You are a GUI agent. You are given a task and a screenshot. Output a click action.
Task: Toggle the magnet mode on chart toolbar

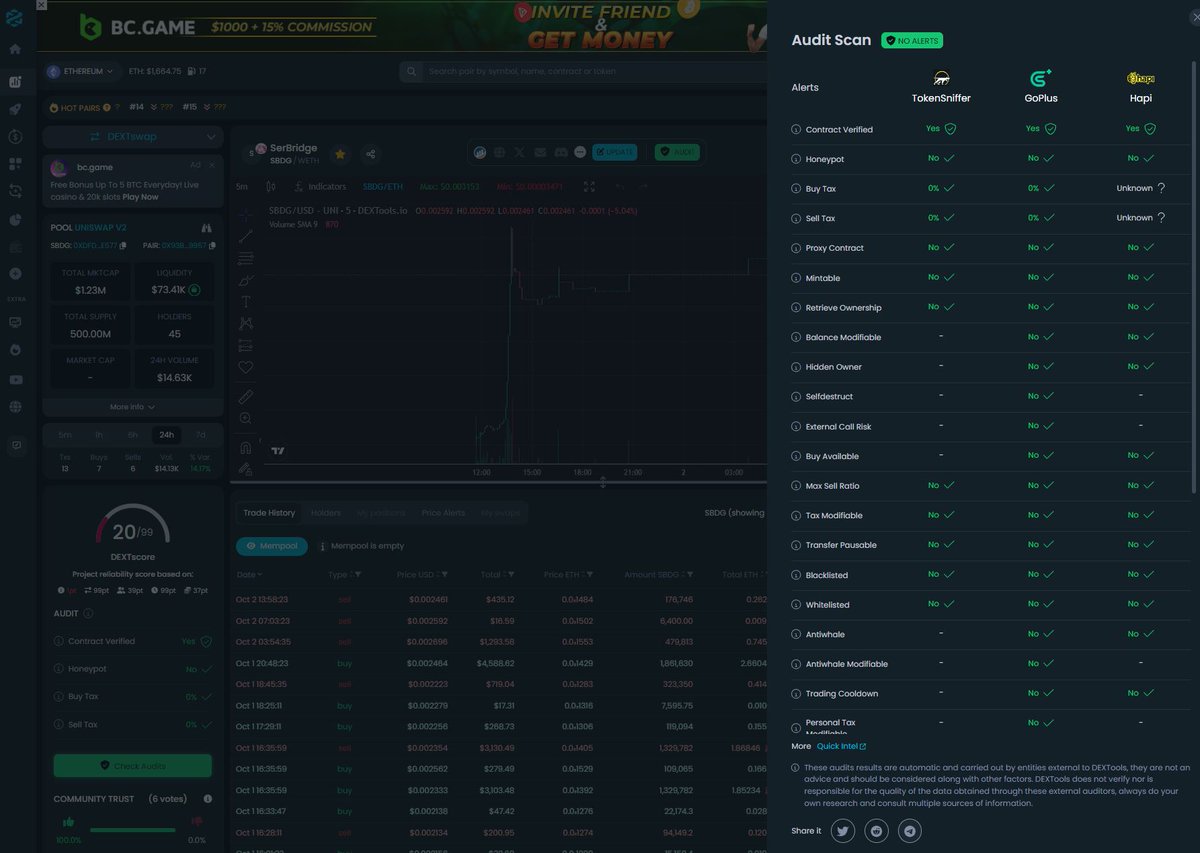click(246, 447)
